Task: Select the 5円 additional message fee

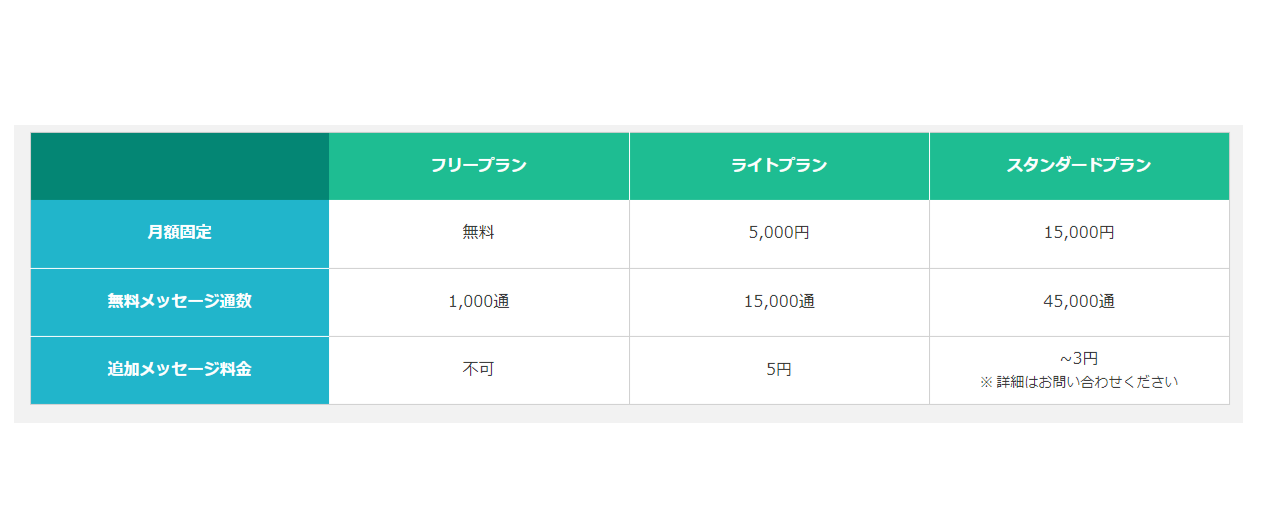Action: click(x=779, y=369)
